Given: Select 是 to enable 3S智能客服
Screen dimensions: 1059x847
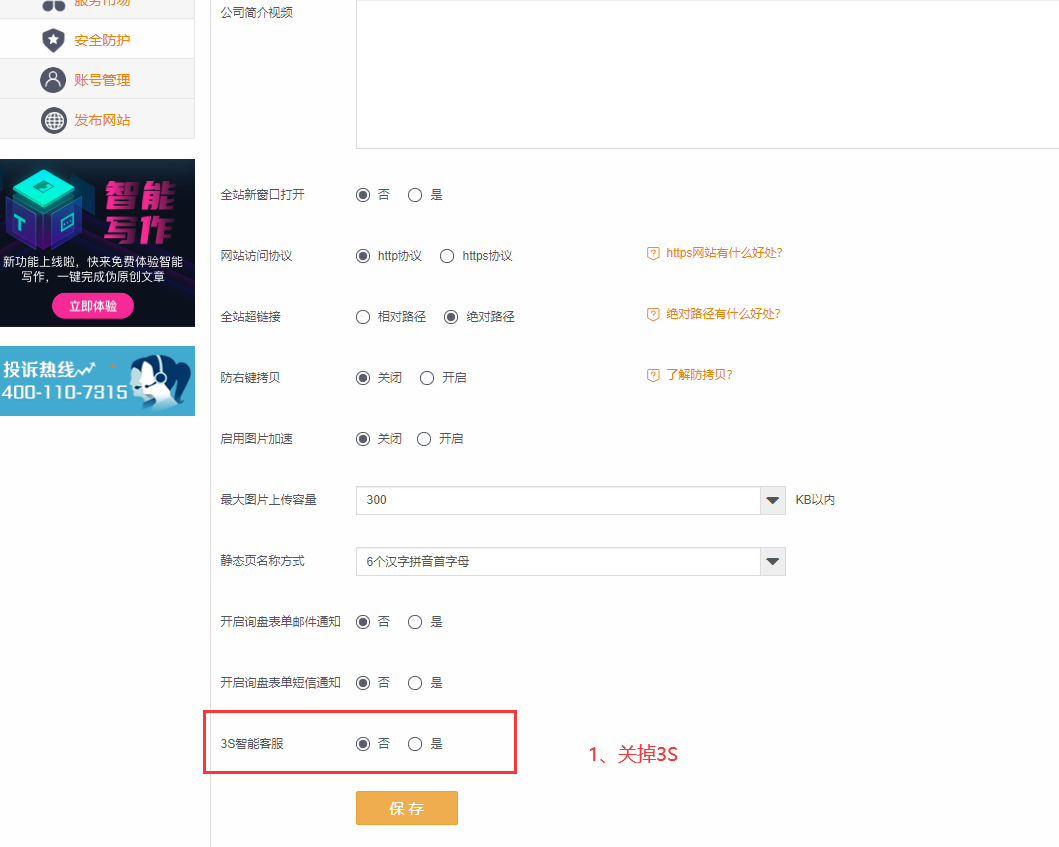Looking at the screenshot, I should point(415,744).
